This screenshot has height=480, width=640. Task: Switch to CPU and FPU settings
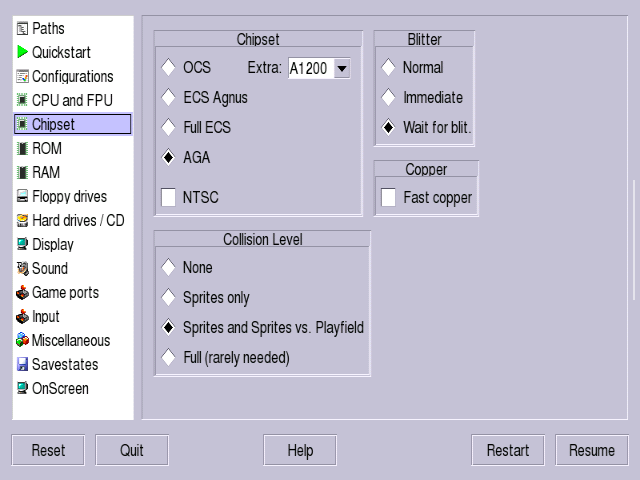(x=73, y=100)
